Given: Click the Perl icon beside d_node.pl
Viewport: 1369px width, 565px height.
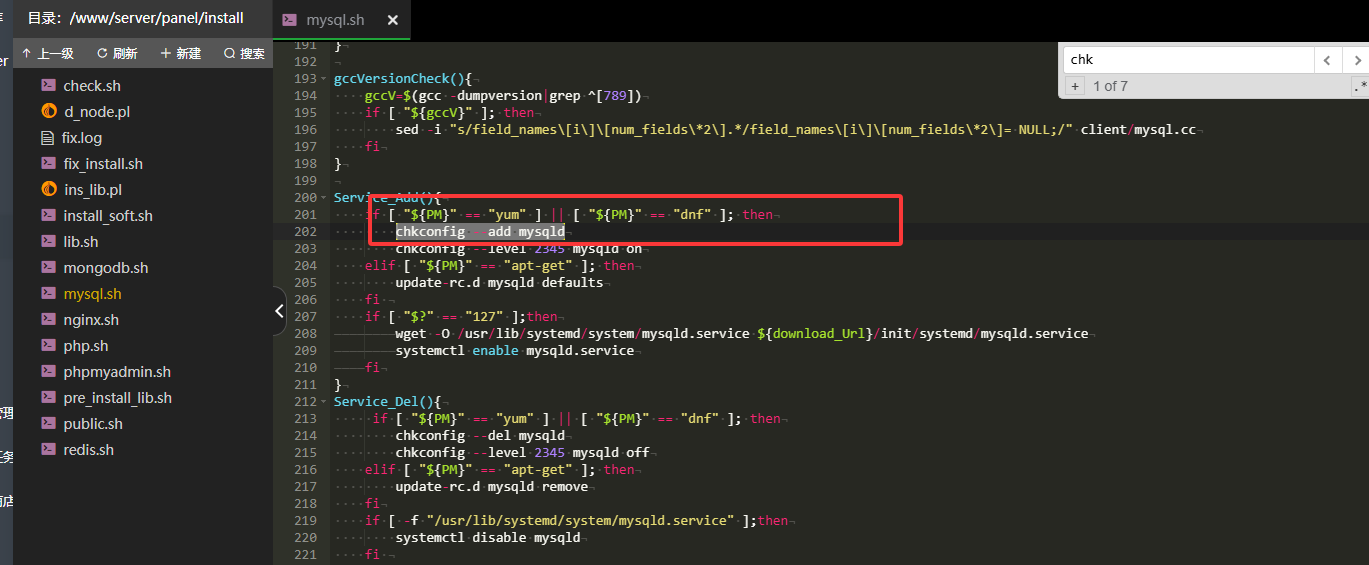Looking at the screenshot, I should point(49,112).
